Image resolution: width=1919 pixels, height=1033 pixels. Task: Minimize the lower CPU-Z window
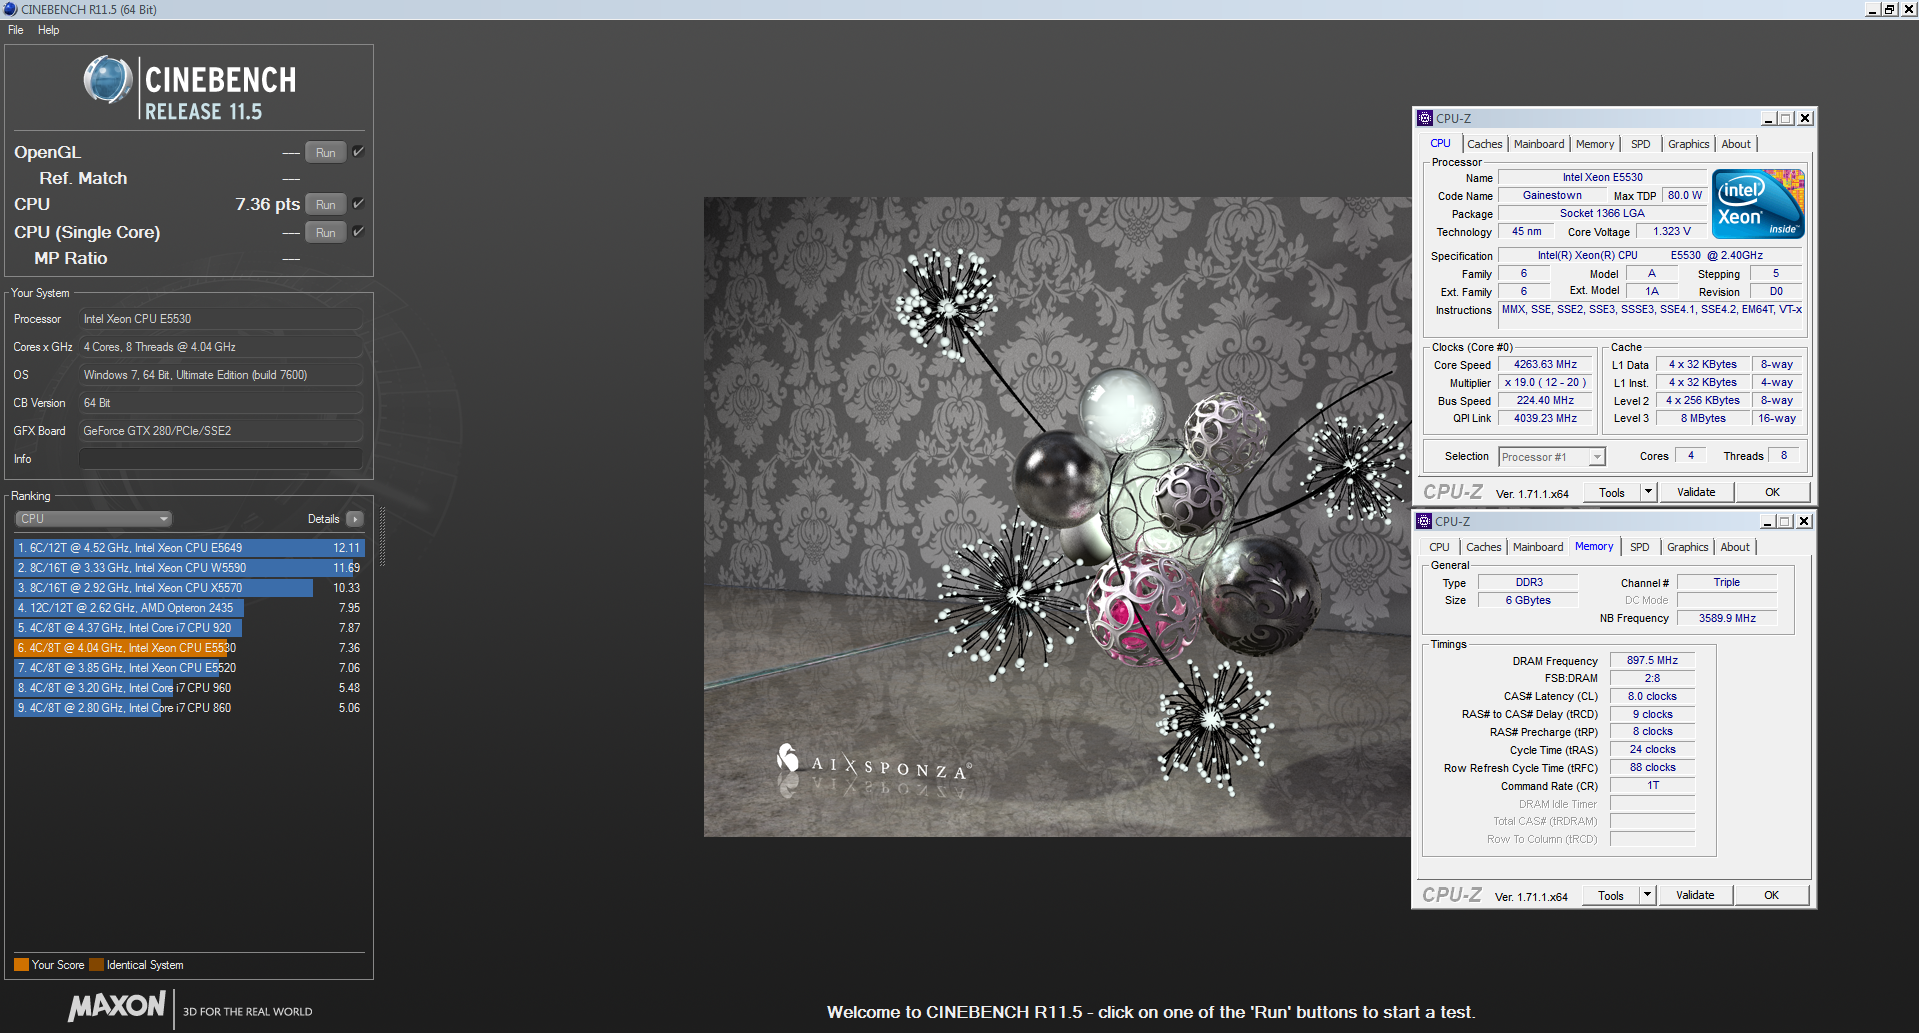tap(1767, 521)
